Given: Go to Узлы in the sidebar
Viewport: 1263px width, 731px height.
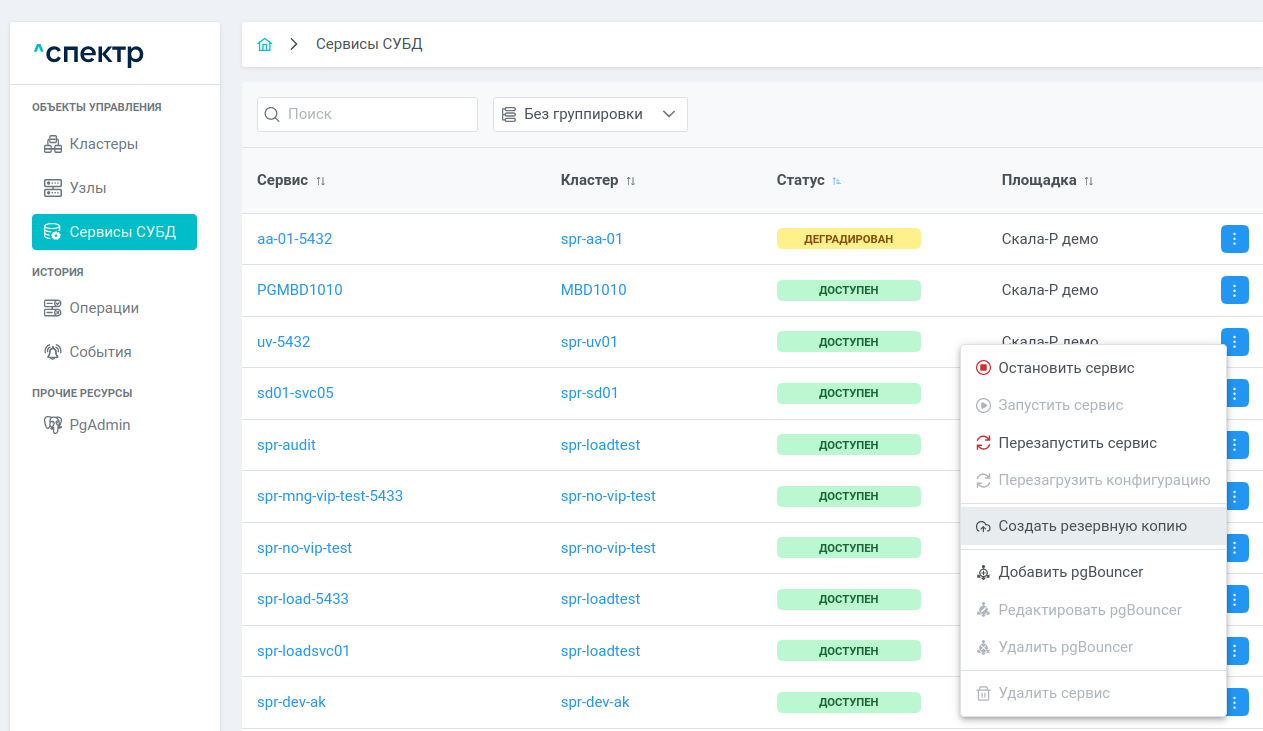Looking at the screenshot, I should pos(88,188).
